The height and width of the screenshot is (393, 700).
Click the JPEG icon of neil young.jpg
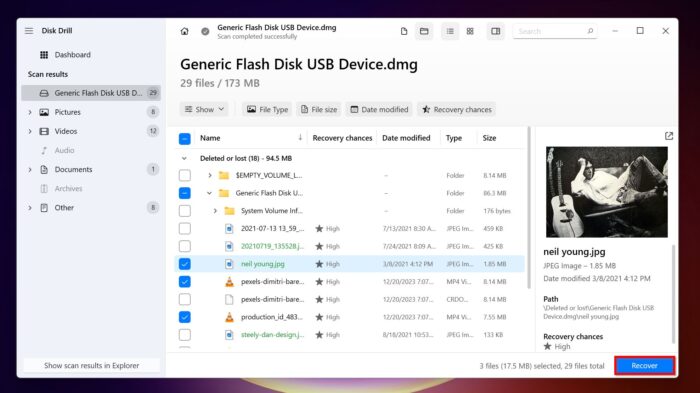click(x=229, y=264)
